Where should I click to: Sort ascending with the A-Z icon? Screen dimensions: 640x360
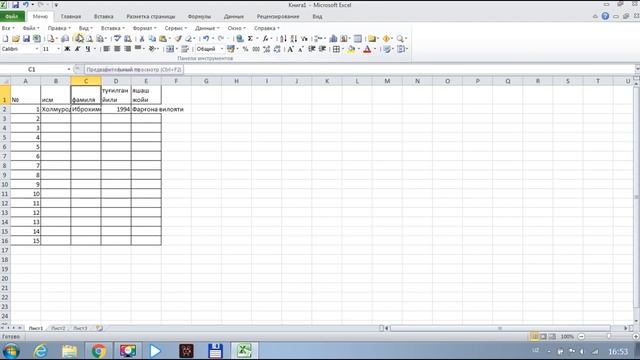283,39
